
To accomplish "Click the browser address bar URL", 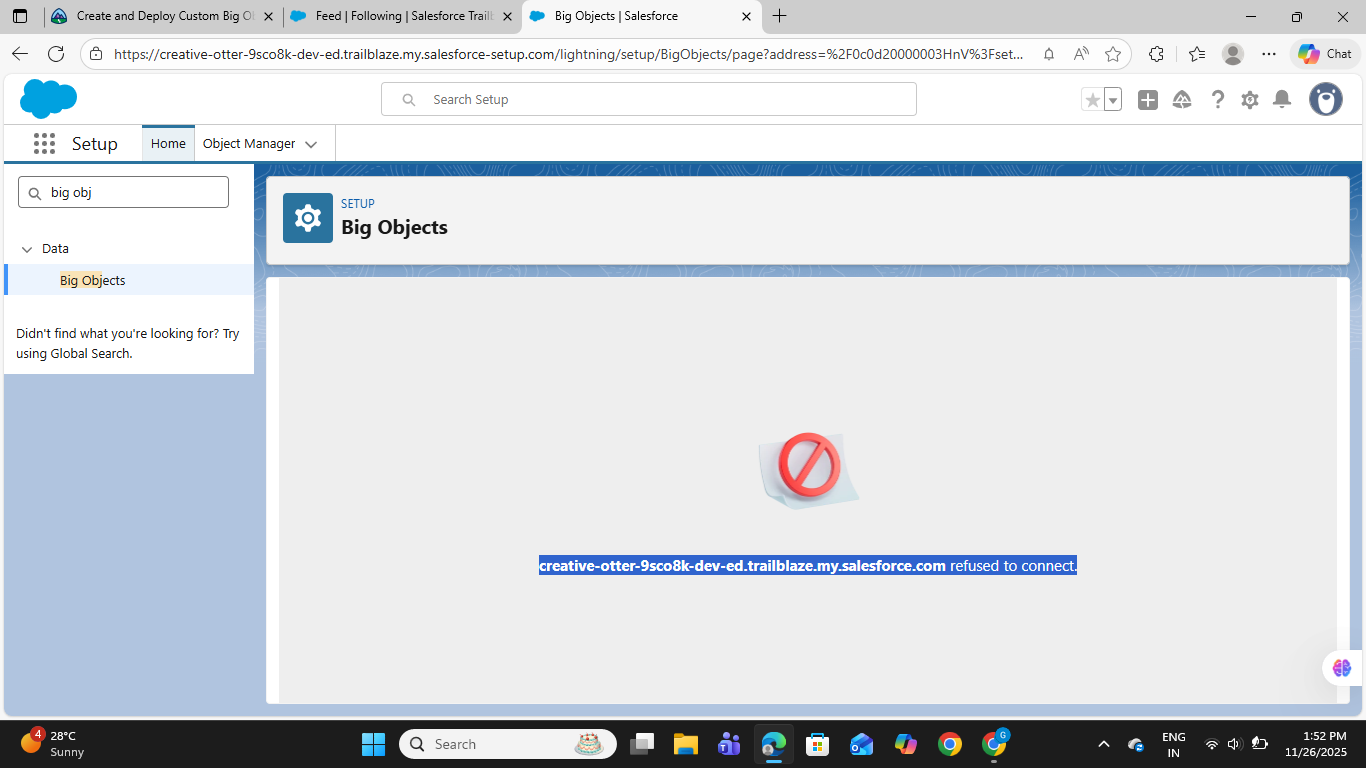I will (569, 54).
